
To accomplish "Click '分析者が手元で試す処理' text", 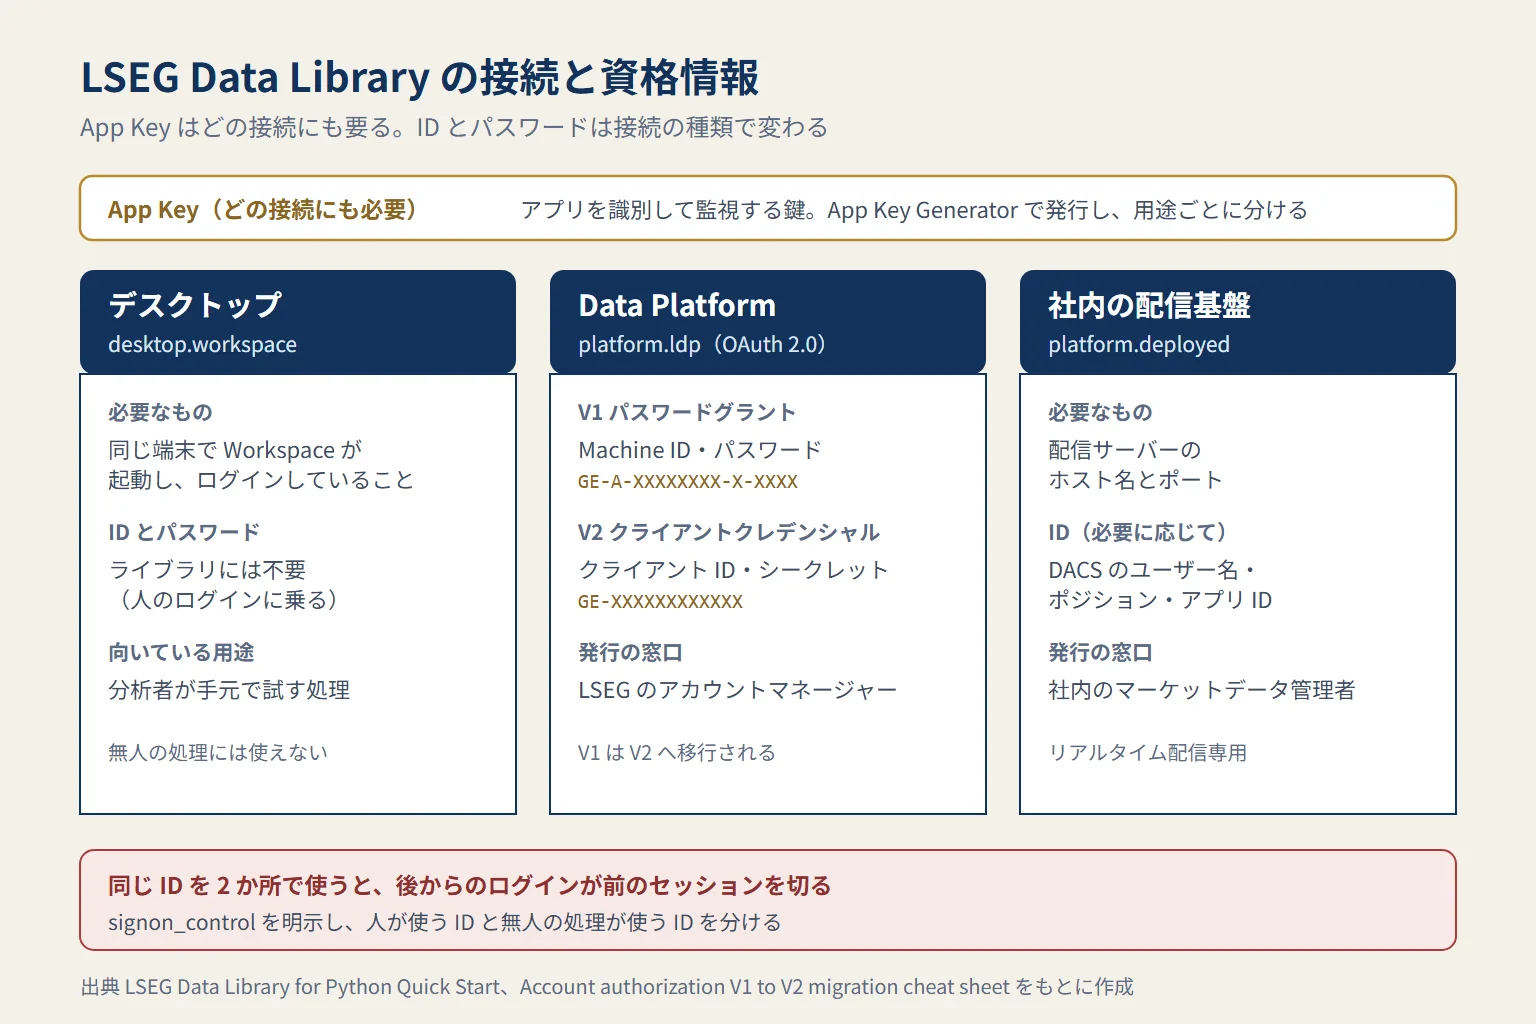I will 229,690.
